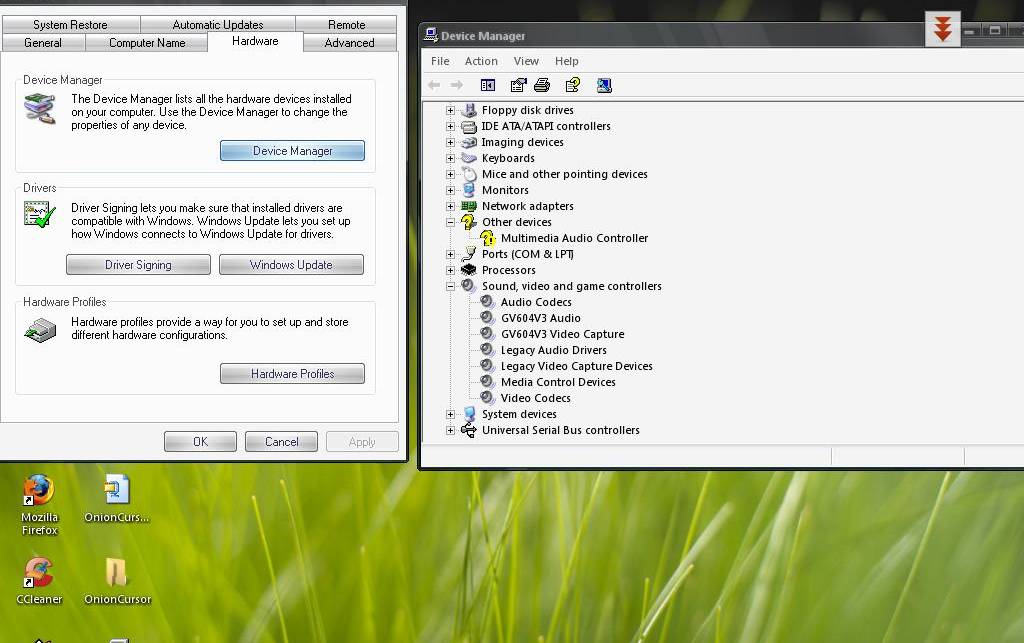Click the Print icon in the toolbar
This screenshot has width=1024, height=643.
(542, 85)
